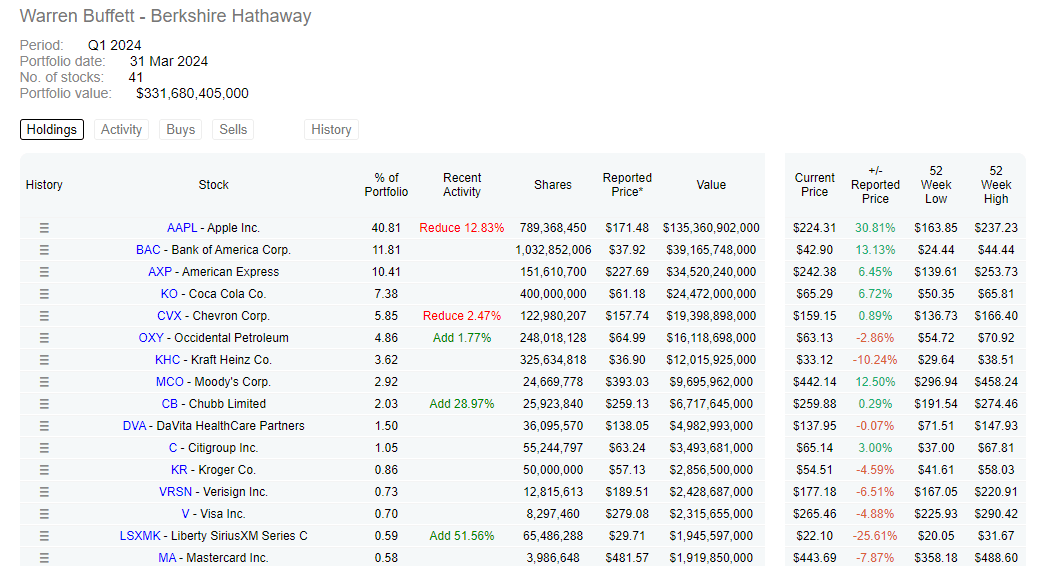Select the Holdings tab

(51, 129)
